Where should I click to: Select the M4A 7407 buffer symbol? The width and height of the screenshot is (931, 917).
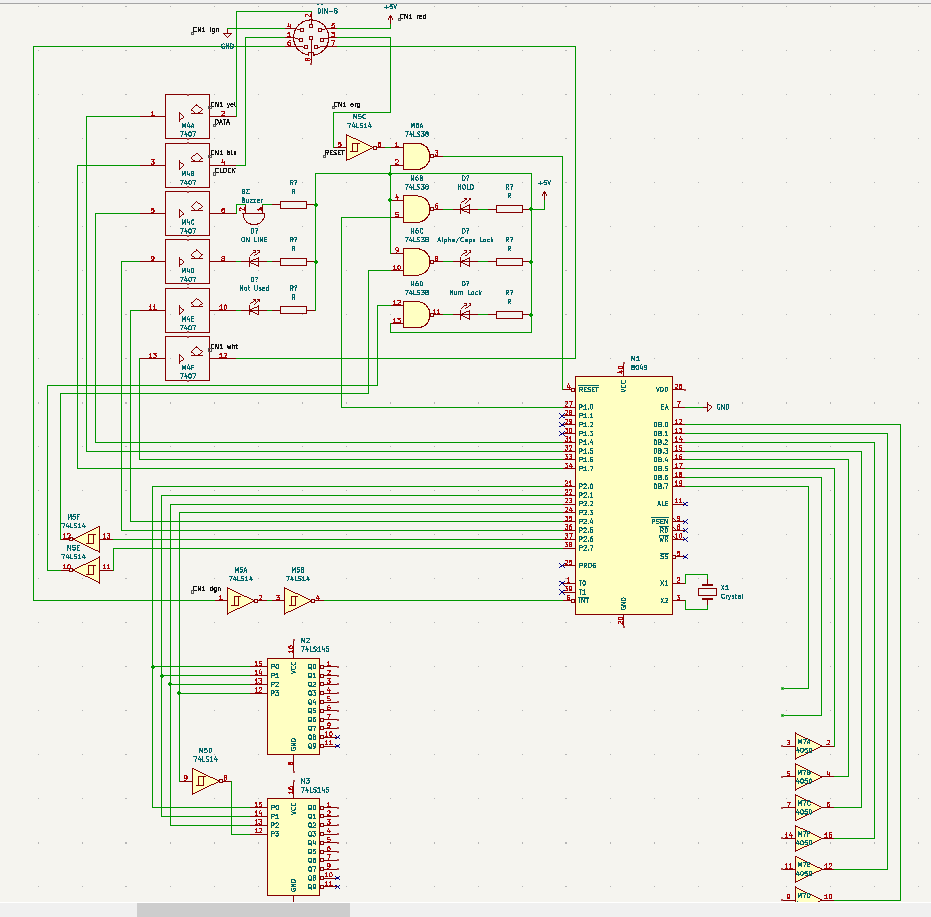click(187, 114)
